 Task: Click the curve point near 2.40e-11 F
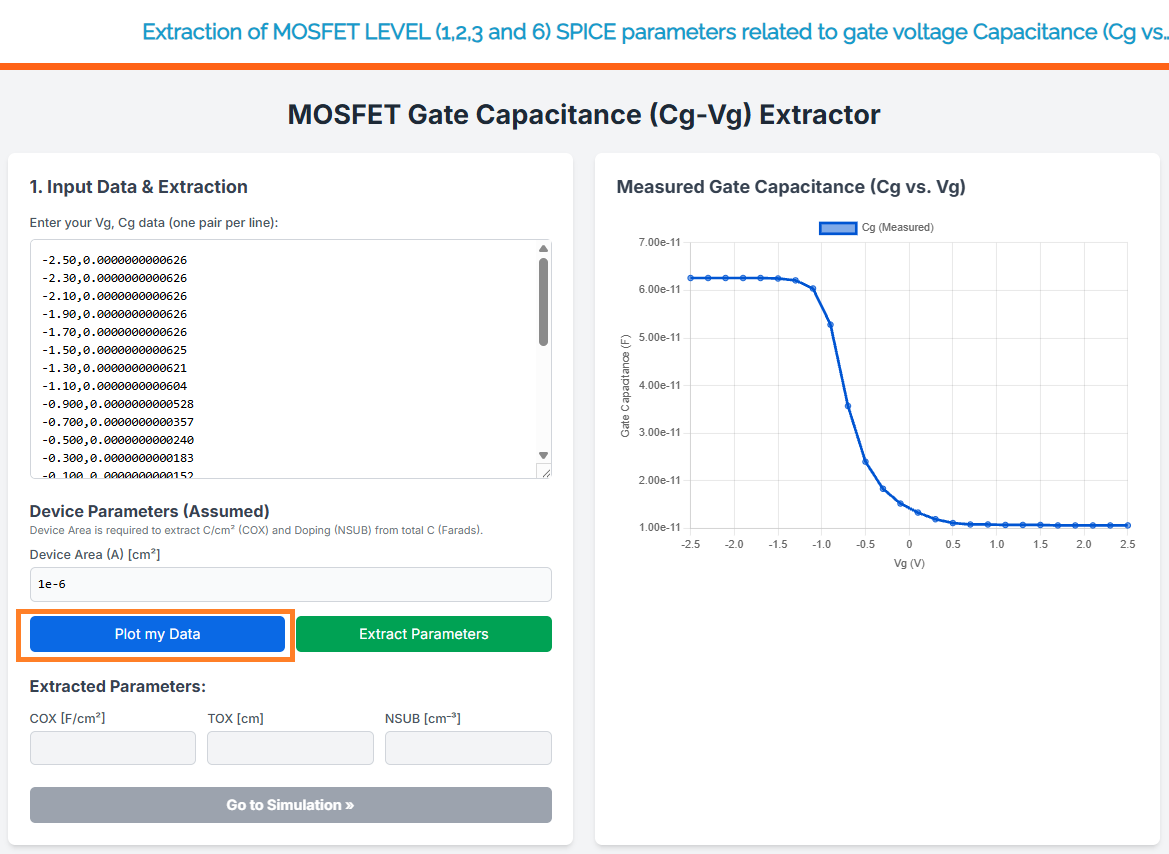[x=865, y=462]
